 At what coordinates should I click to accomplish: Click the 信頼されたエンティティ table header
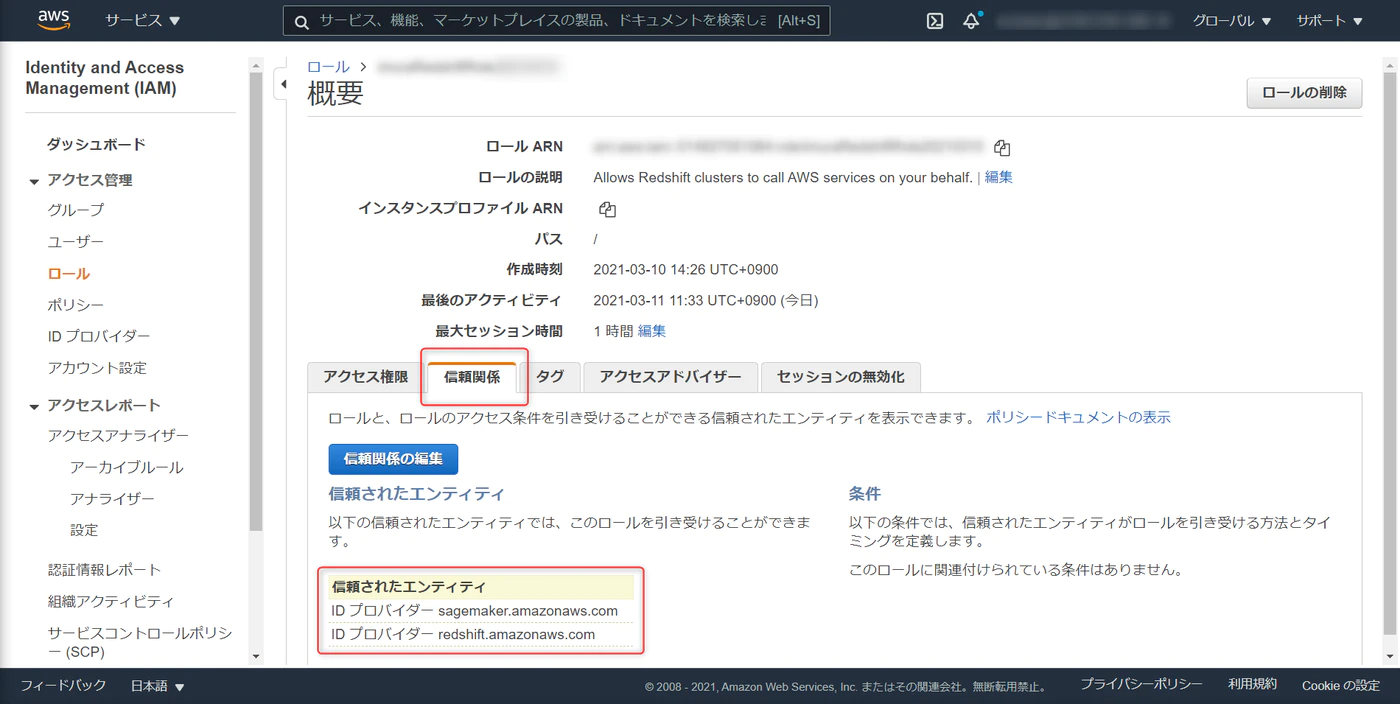tap(482, 587)
